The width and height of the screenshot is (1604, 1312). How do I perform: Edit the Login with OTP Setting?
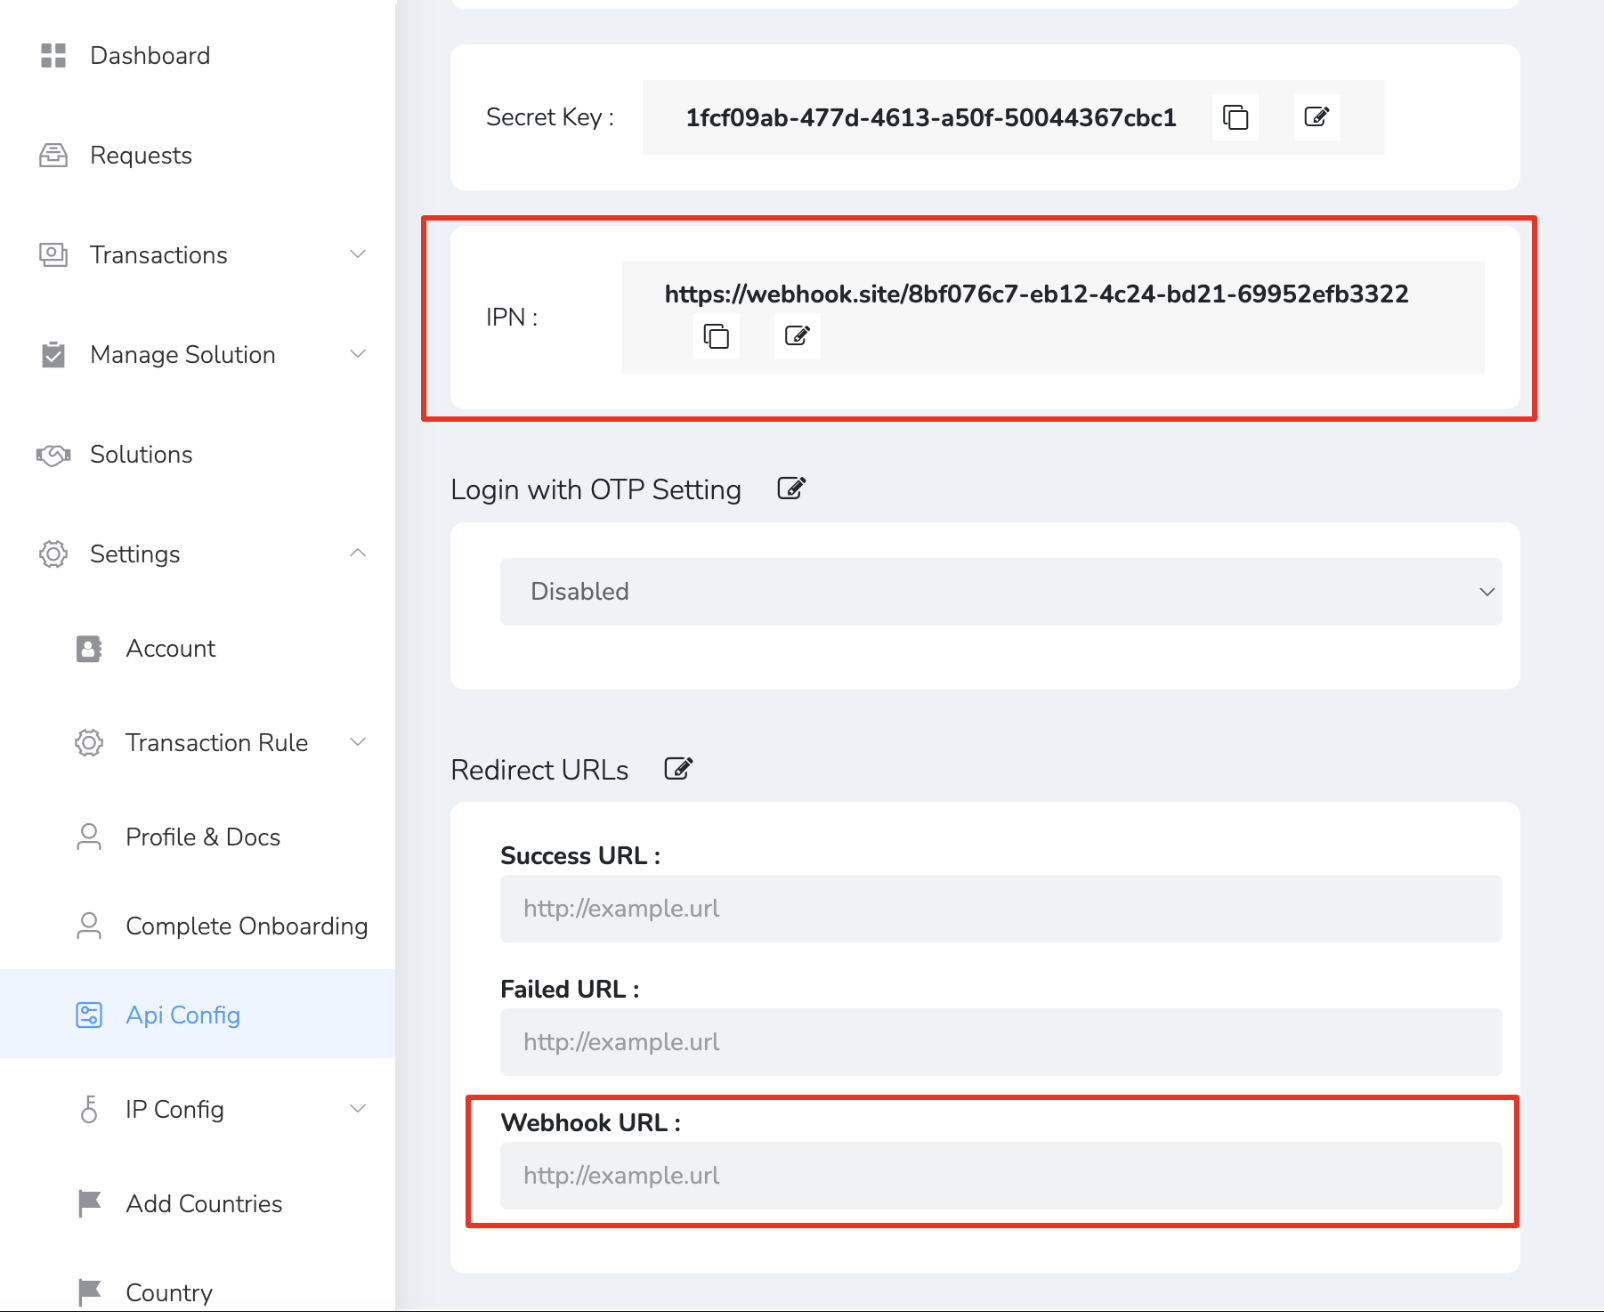tap(791, 489)
